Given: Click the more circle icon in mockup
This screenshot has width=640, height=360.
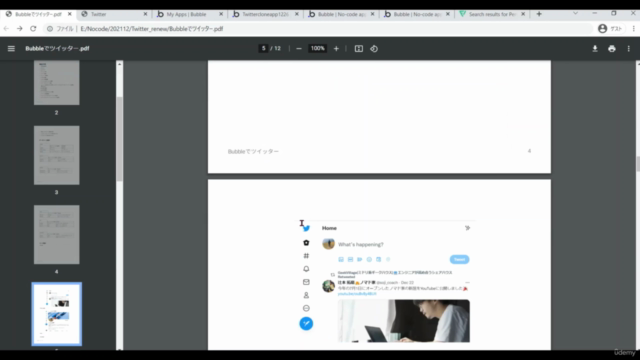Looking at the screenshot, I should click(306, 308).
